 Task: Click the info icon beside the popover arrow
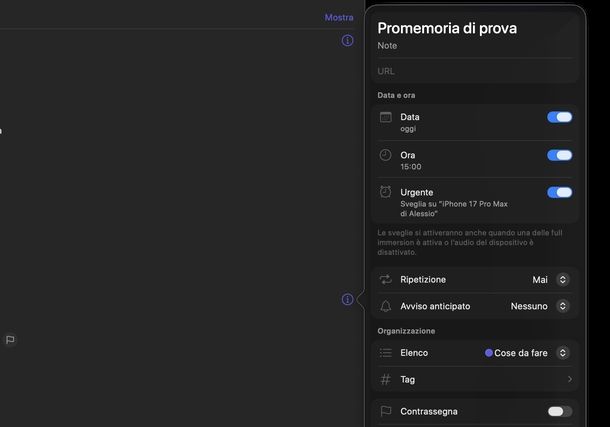[347, 299]
